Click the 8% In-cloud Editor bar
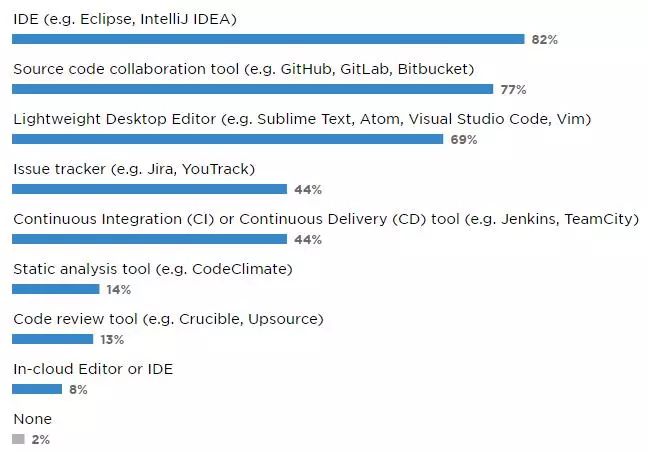648x452 pixels. click(x=37, y=389)
